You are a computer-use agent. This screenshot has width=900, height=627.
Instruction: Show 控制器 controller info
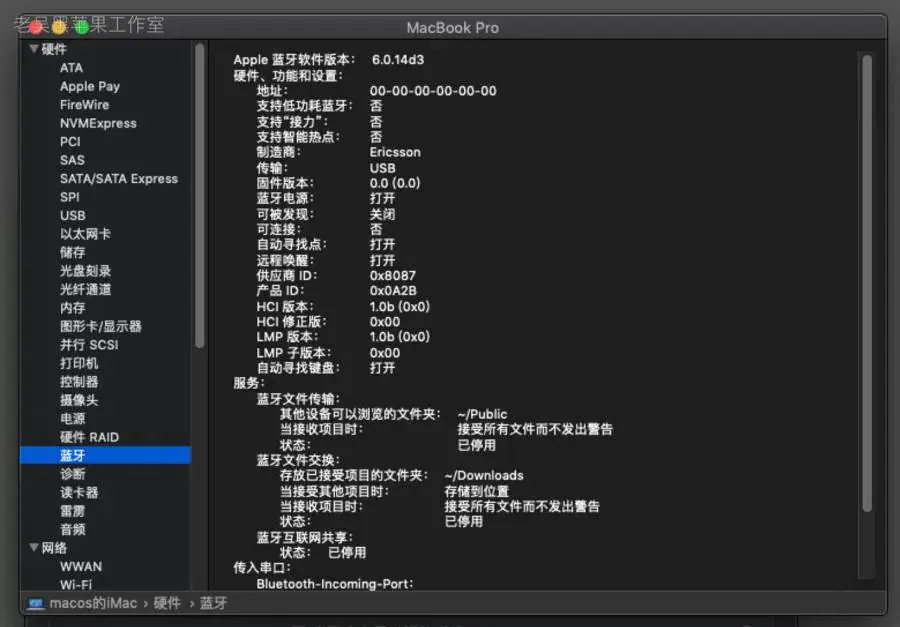click(x=79, y=381)
